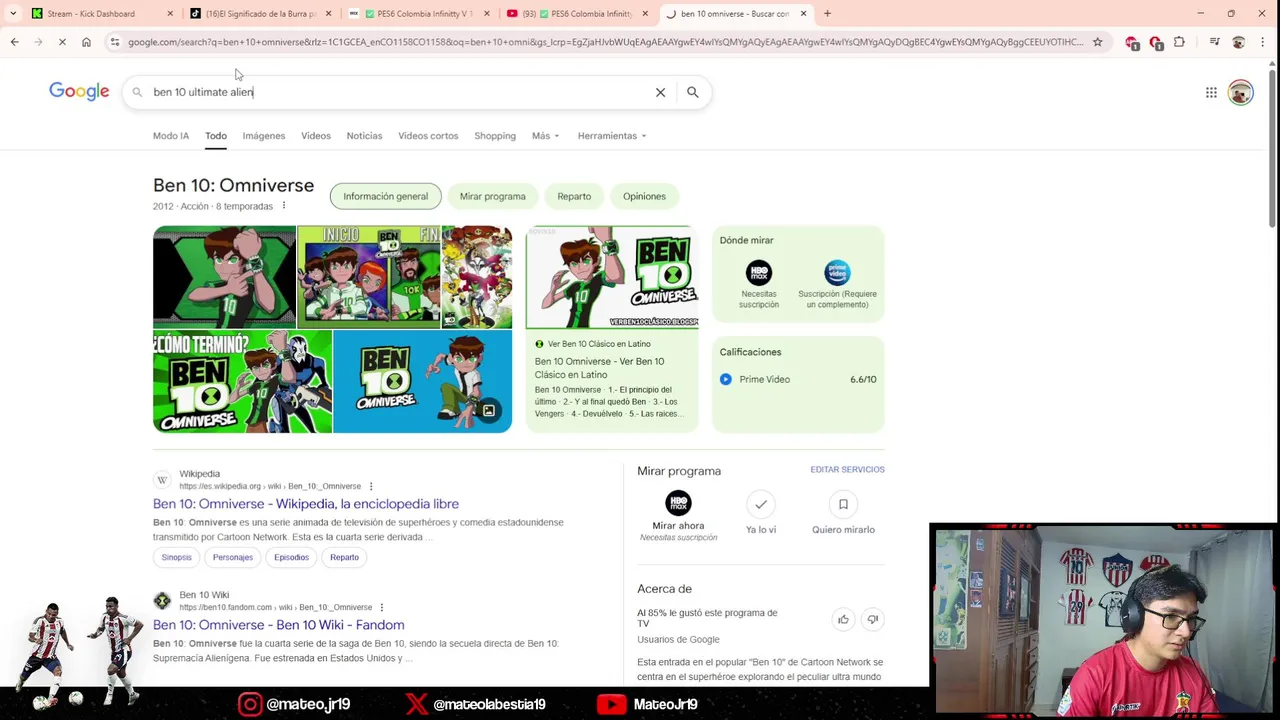Screen dimensions: 1280x720
Task: Expand the Más dropdown in search filters
Action: tap(545, 136)
